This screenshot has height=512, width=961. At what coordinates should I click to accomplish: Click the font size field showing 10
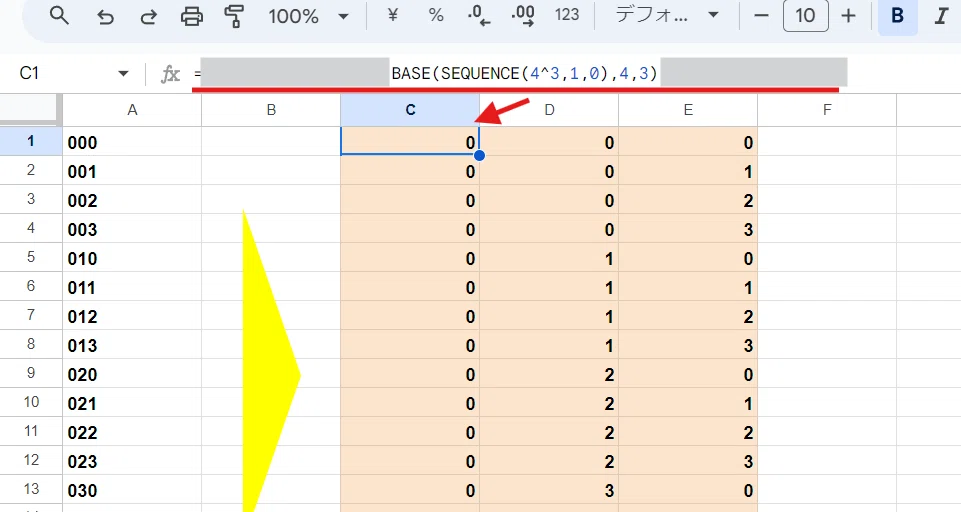pos(805,16)
